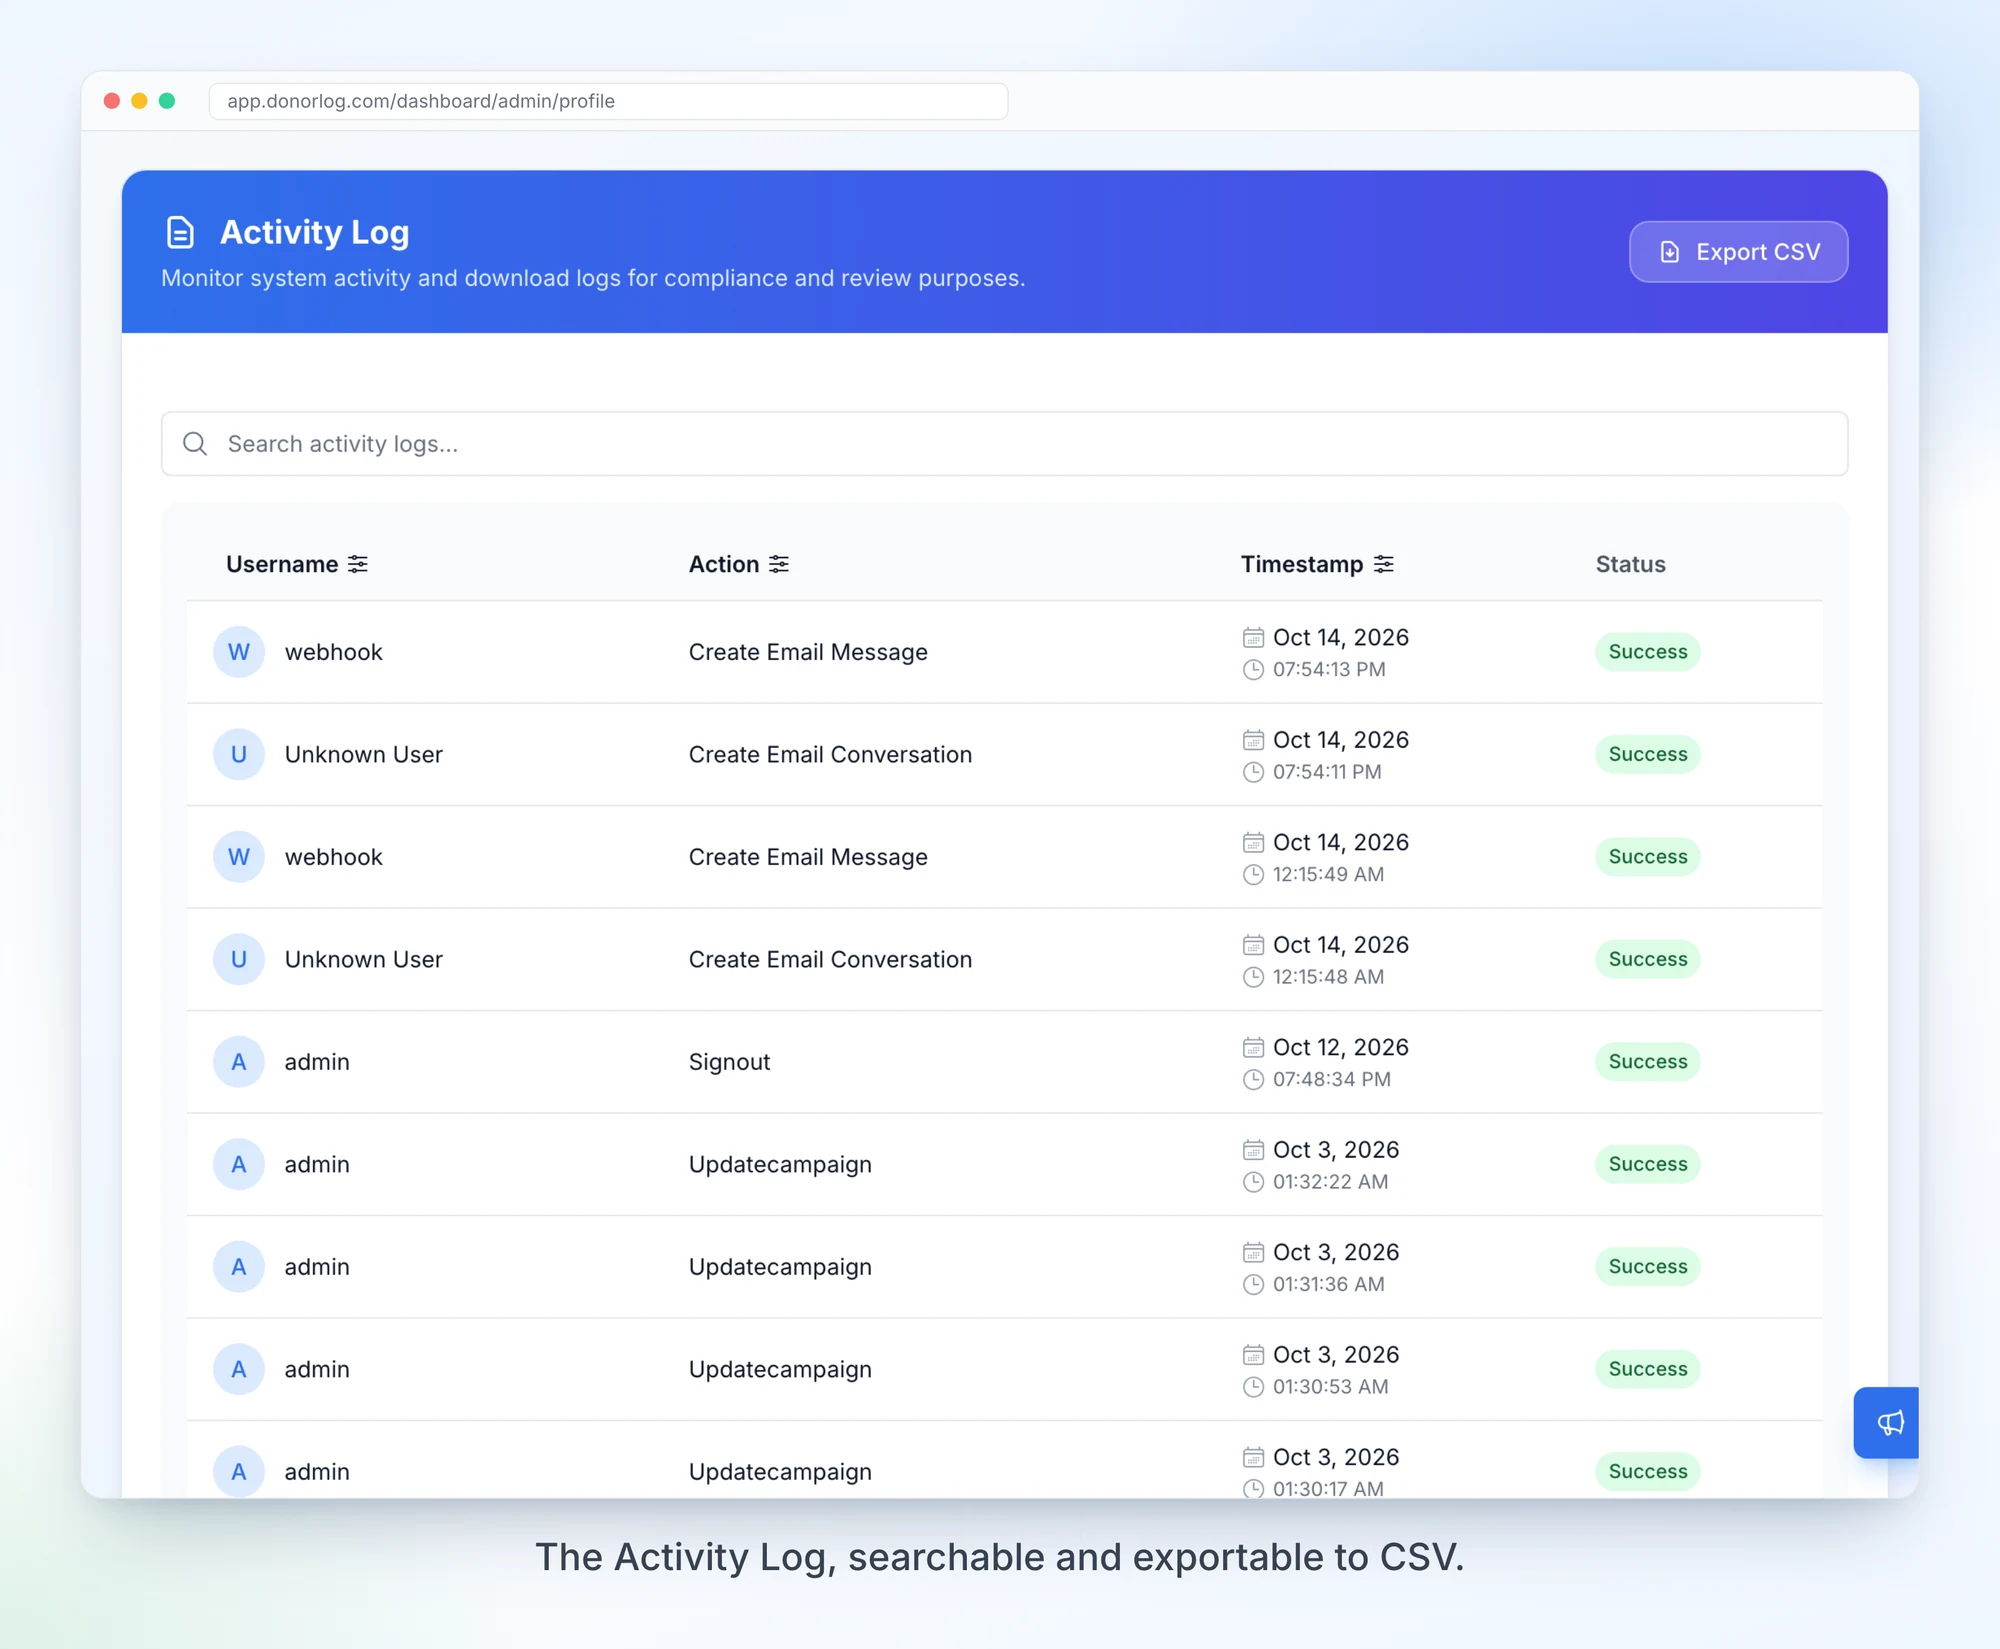
Task: Click Updatecampaign in the 01:32:22 AM row
Action: coord(780,1164)
